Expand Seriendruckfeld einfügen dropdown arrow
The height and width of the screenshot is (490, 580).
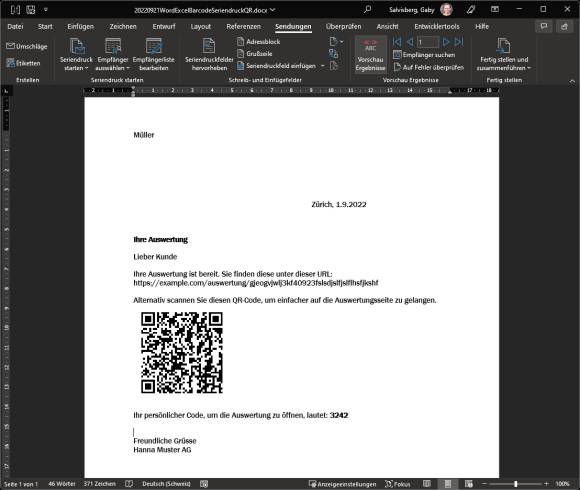[x=323, y=66]
